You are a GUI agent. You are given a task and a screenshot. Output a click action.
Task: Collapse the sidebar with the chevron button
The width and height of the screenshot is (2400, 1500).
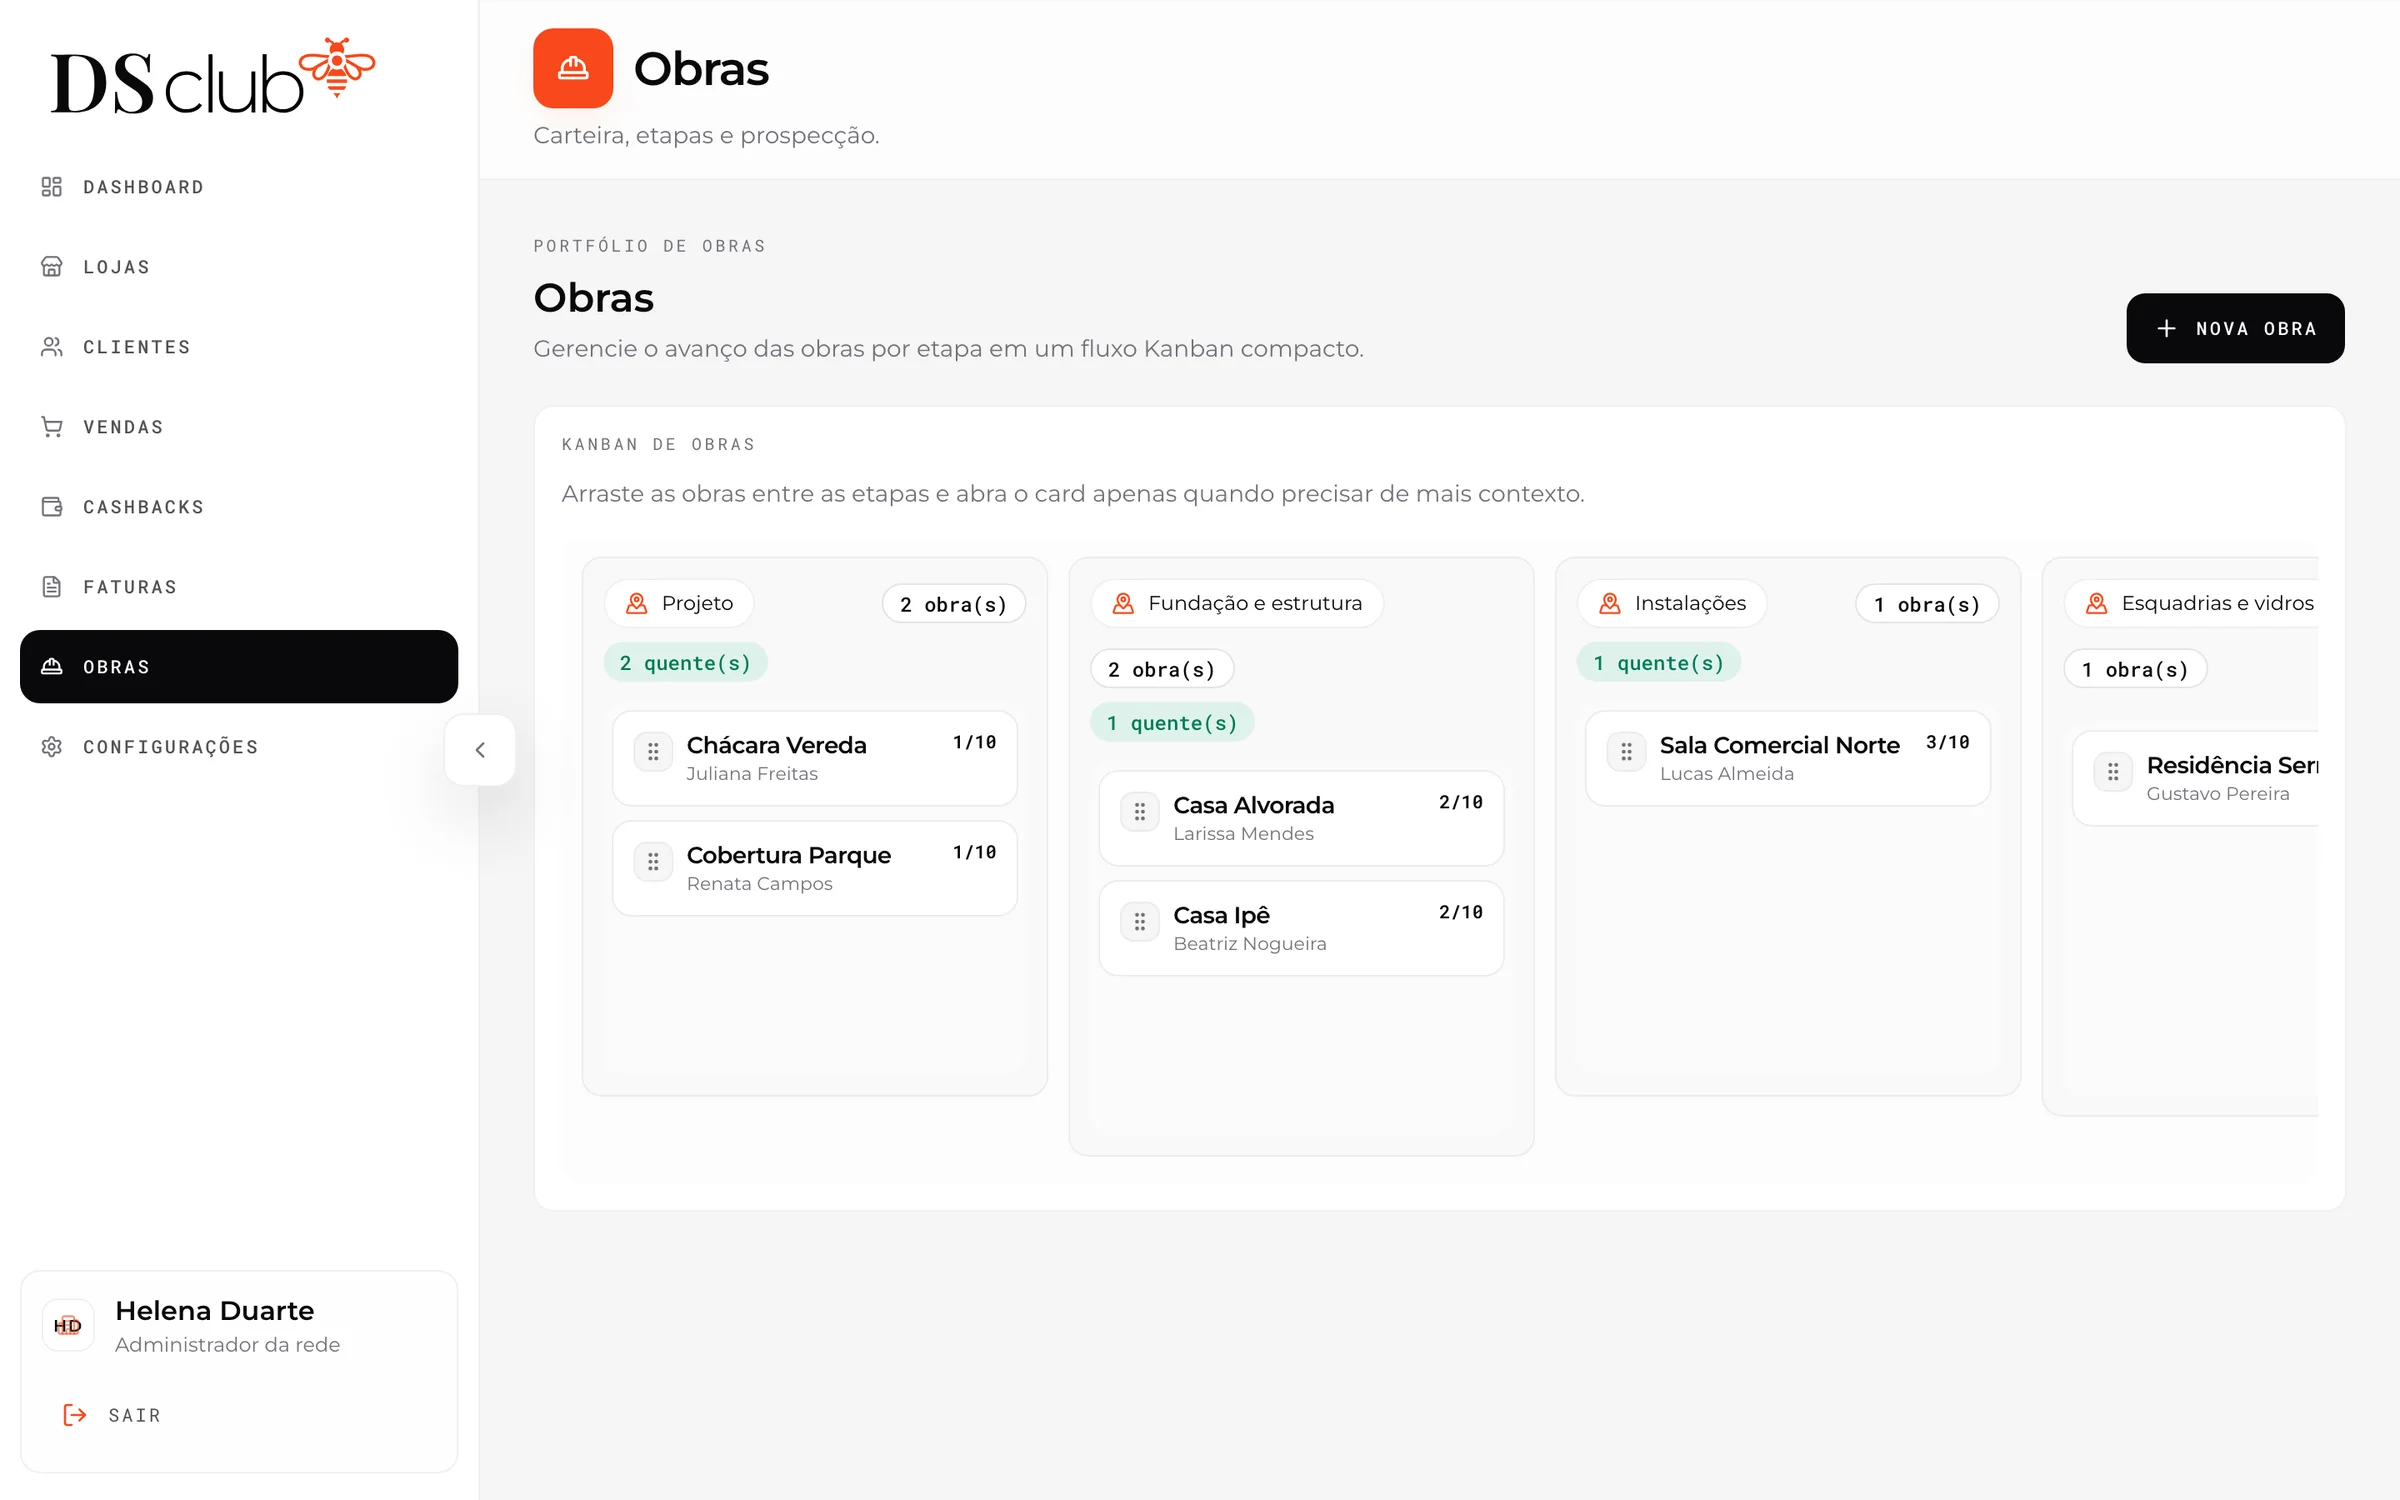(x=480, y=750)
